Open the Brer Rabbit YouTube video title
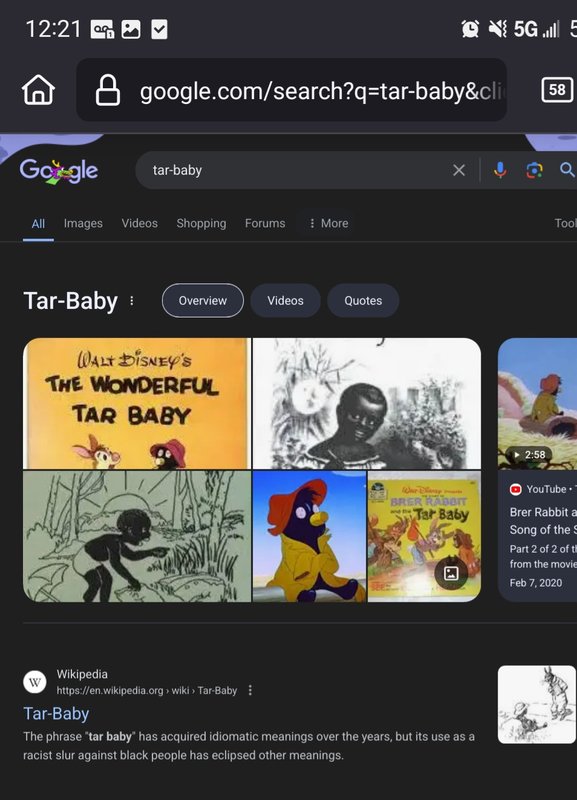The height and width of the screenshot is (800, 577). click(x=543, y=521)
